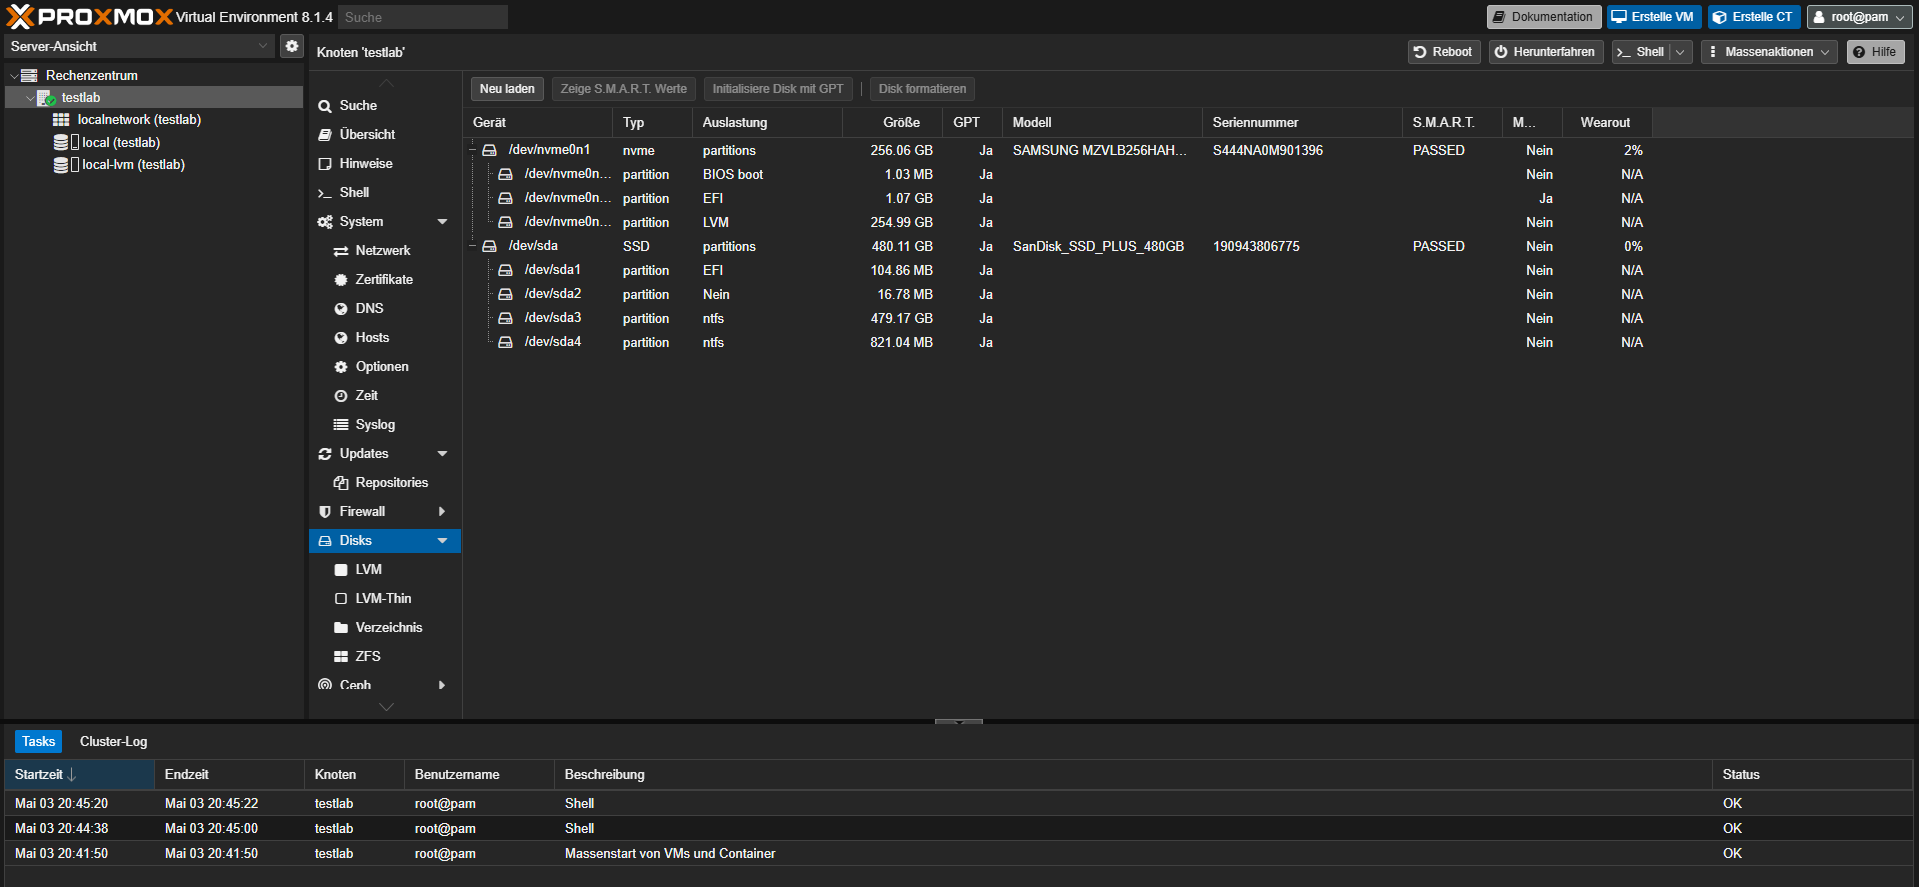Viewport: 1919px width, 887px height.
Task: Collapse the testlab tree node
Action: click(30, 98)
